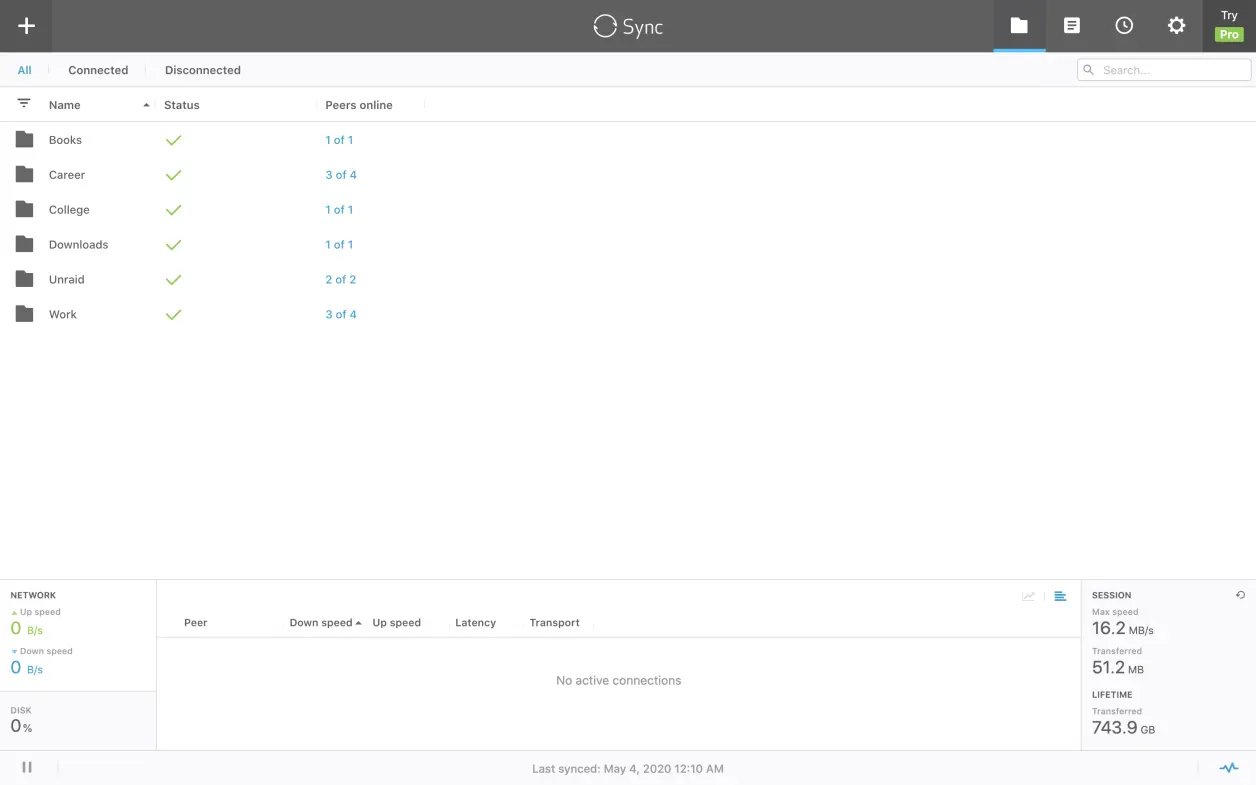Click the column filter icon beside Name

[x=24, y=104]
